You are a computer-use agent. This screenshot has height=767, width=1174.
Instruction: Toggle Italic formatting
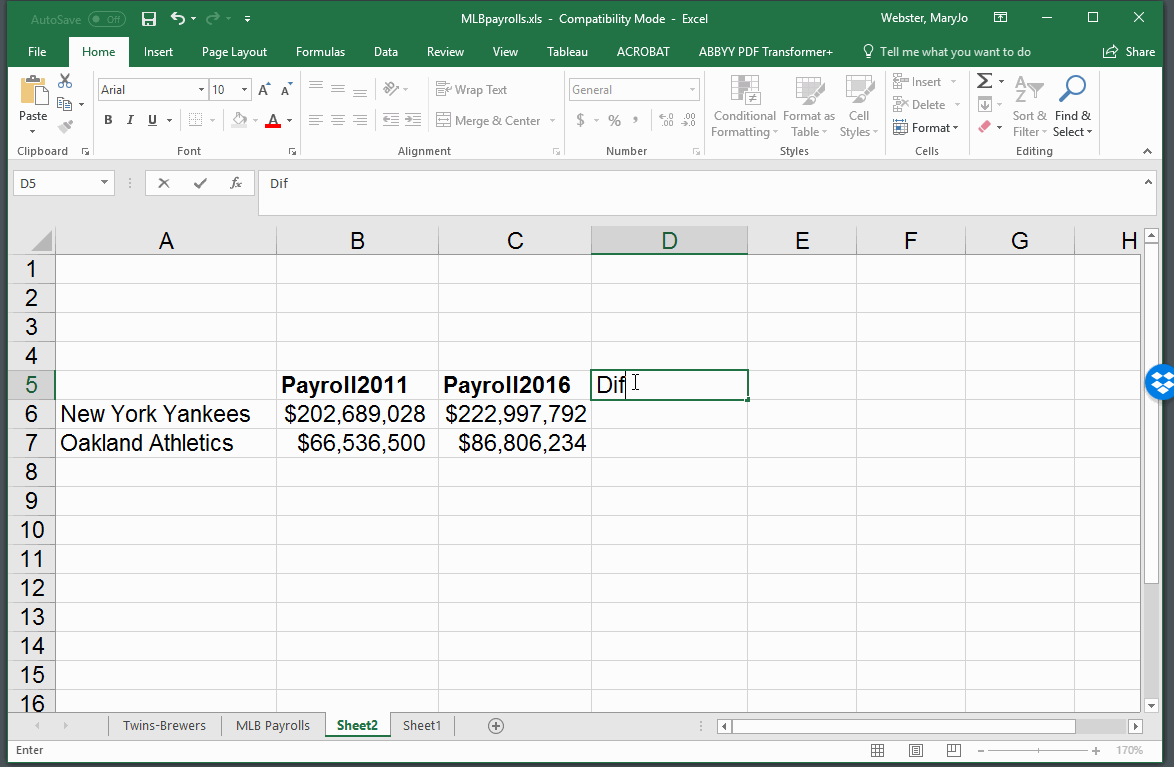[x=130, y=120]
